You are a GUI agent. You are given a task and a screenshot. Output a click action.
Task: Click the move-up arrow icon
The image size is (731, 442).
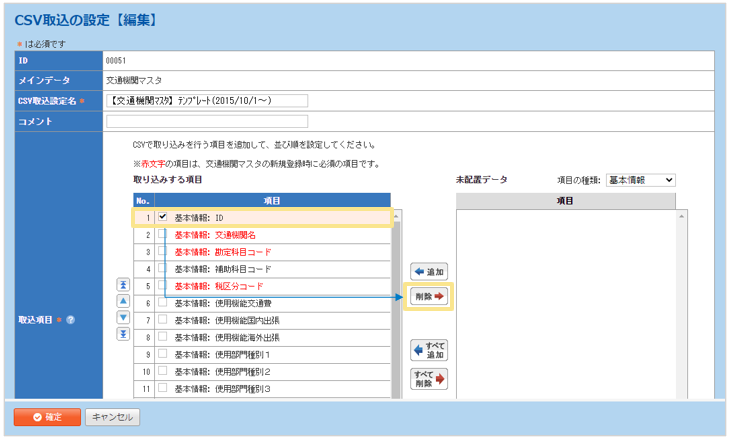pos(123,301)
